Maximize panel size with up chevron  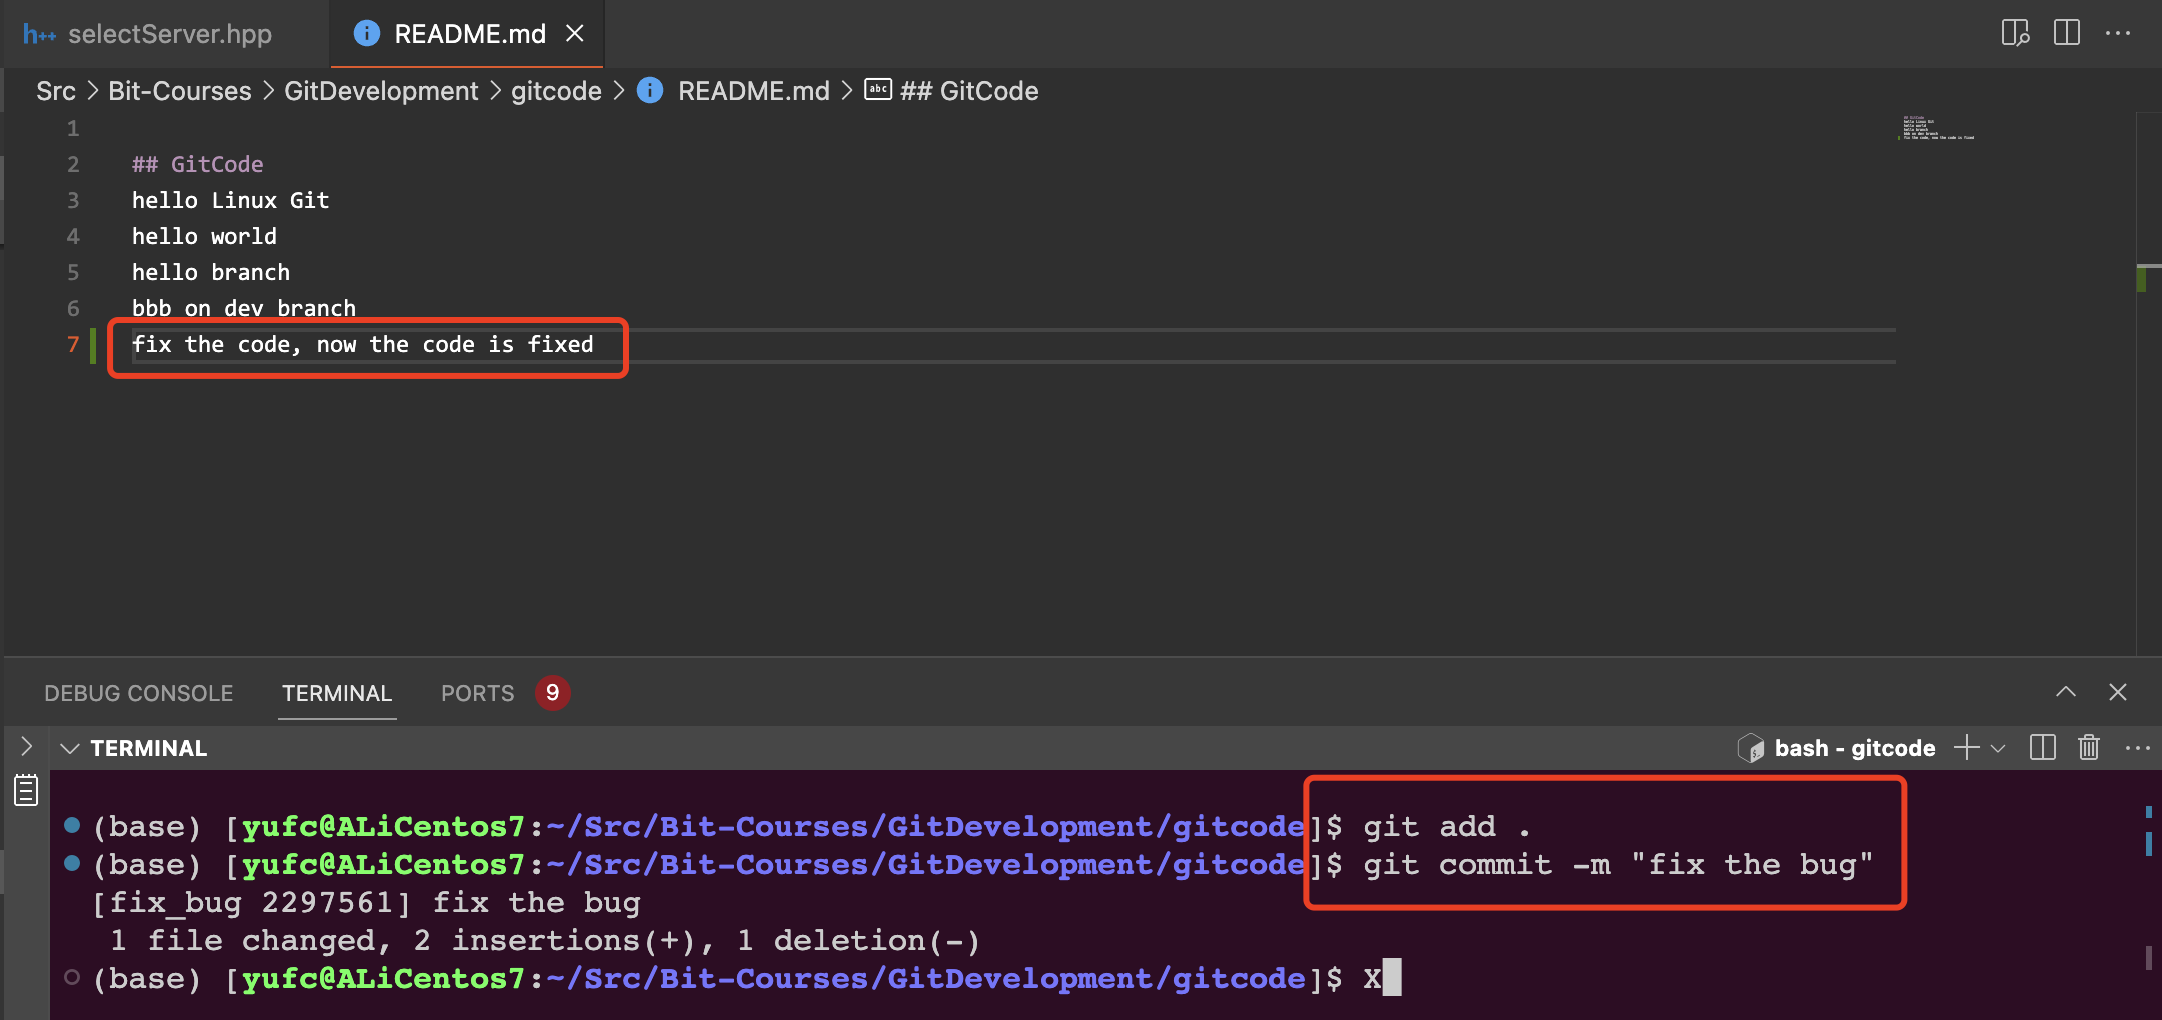coord(2066,692)
